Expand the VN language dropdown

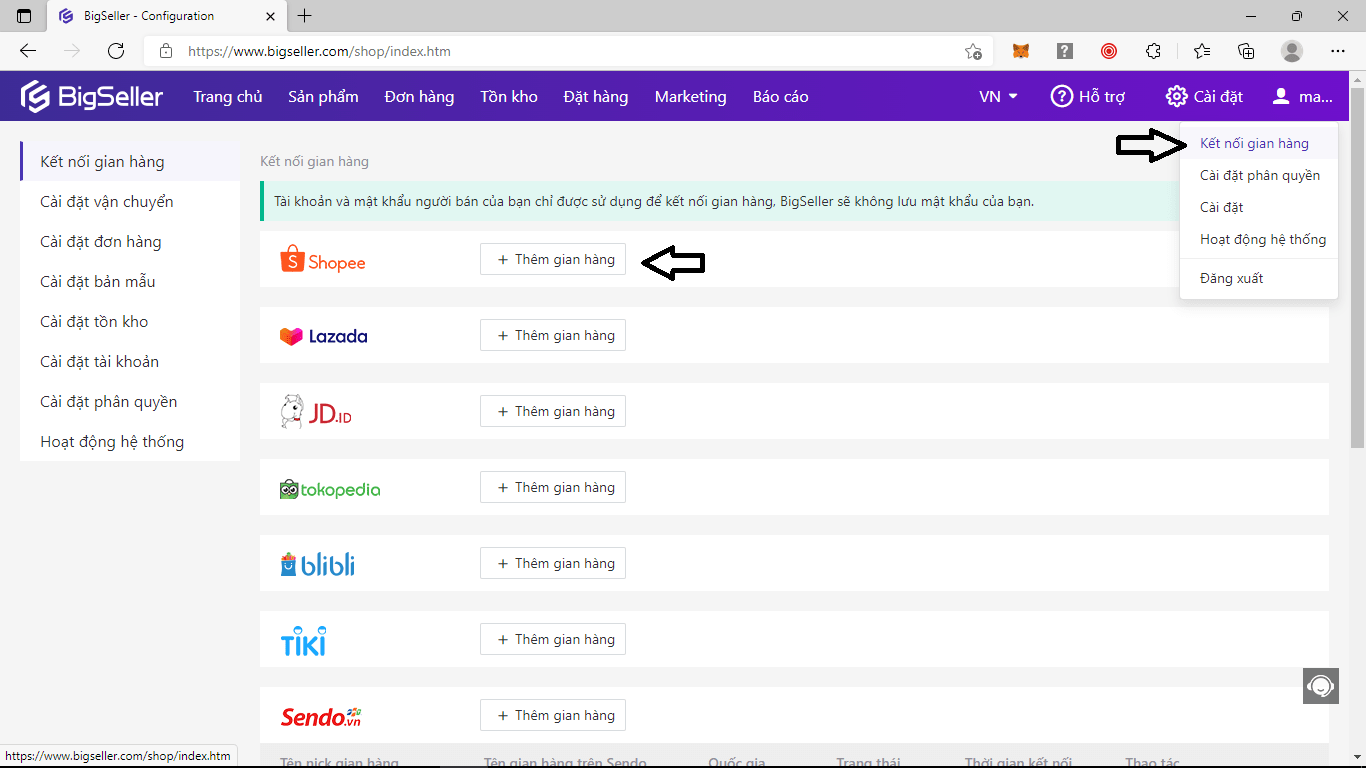(x=997, y=97)
